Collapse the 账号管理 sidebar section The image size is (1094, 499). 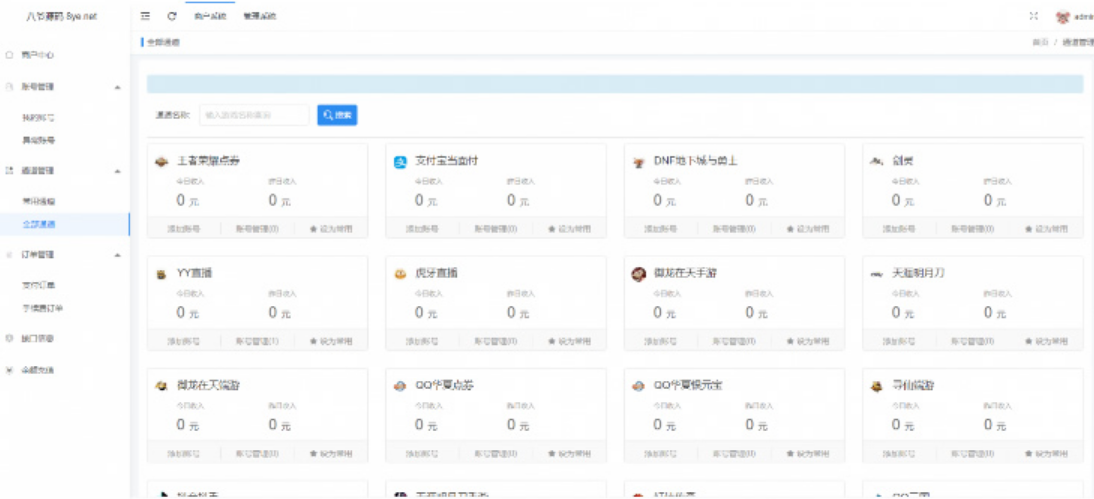118,87
